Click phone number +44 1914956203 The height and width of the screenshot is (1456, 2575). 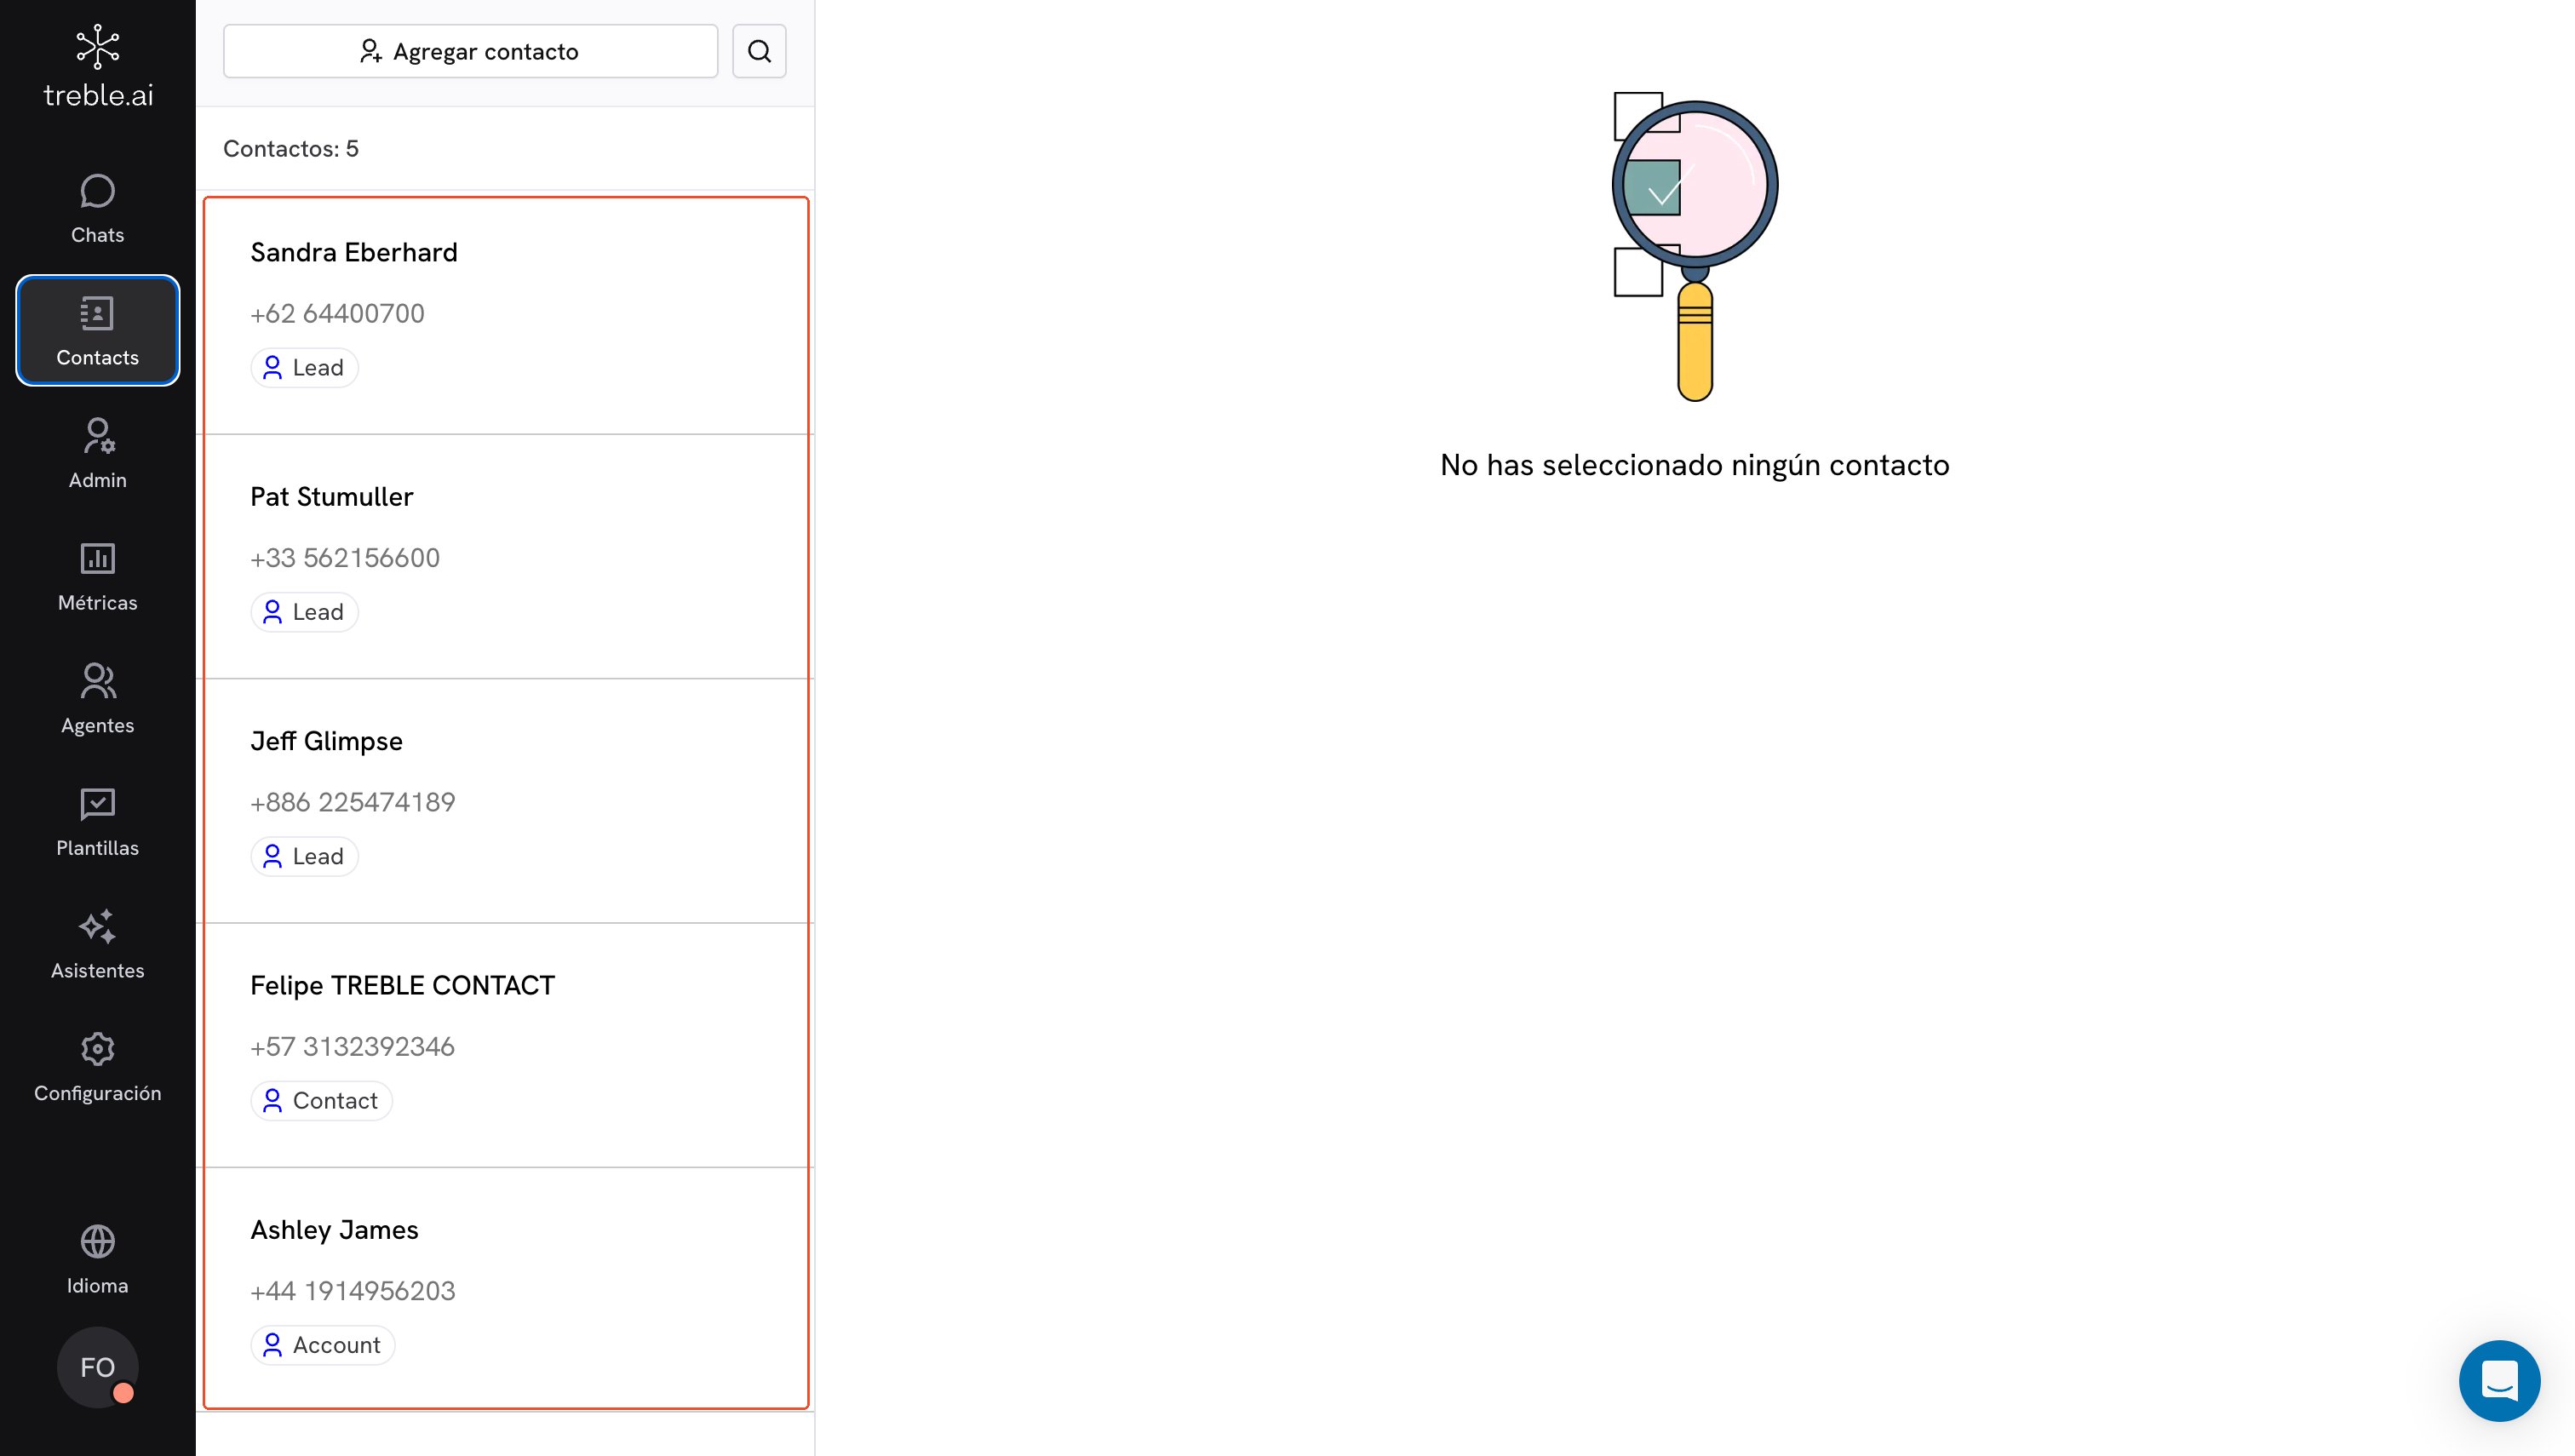click(353, 1291)
